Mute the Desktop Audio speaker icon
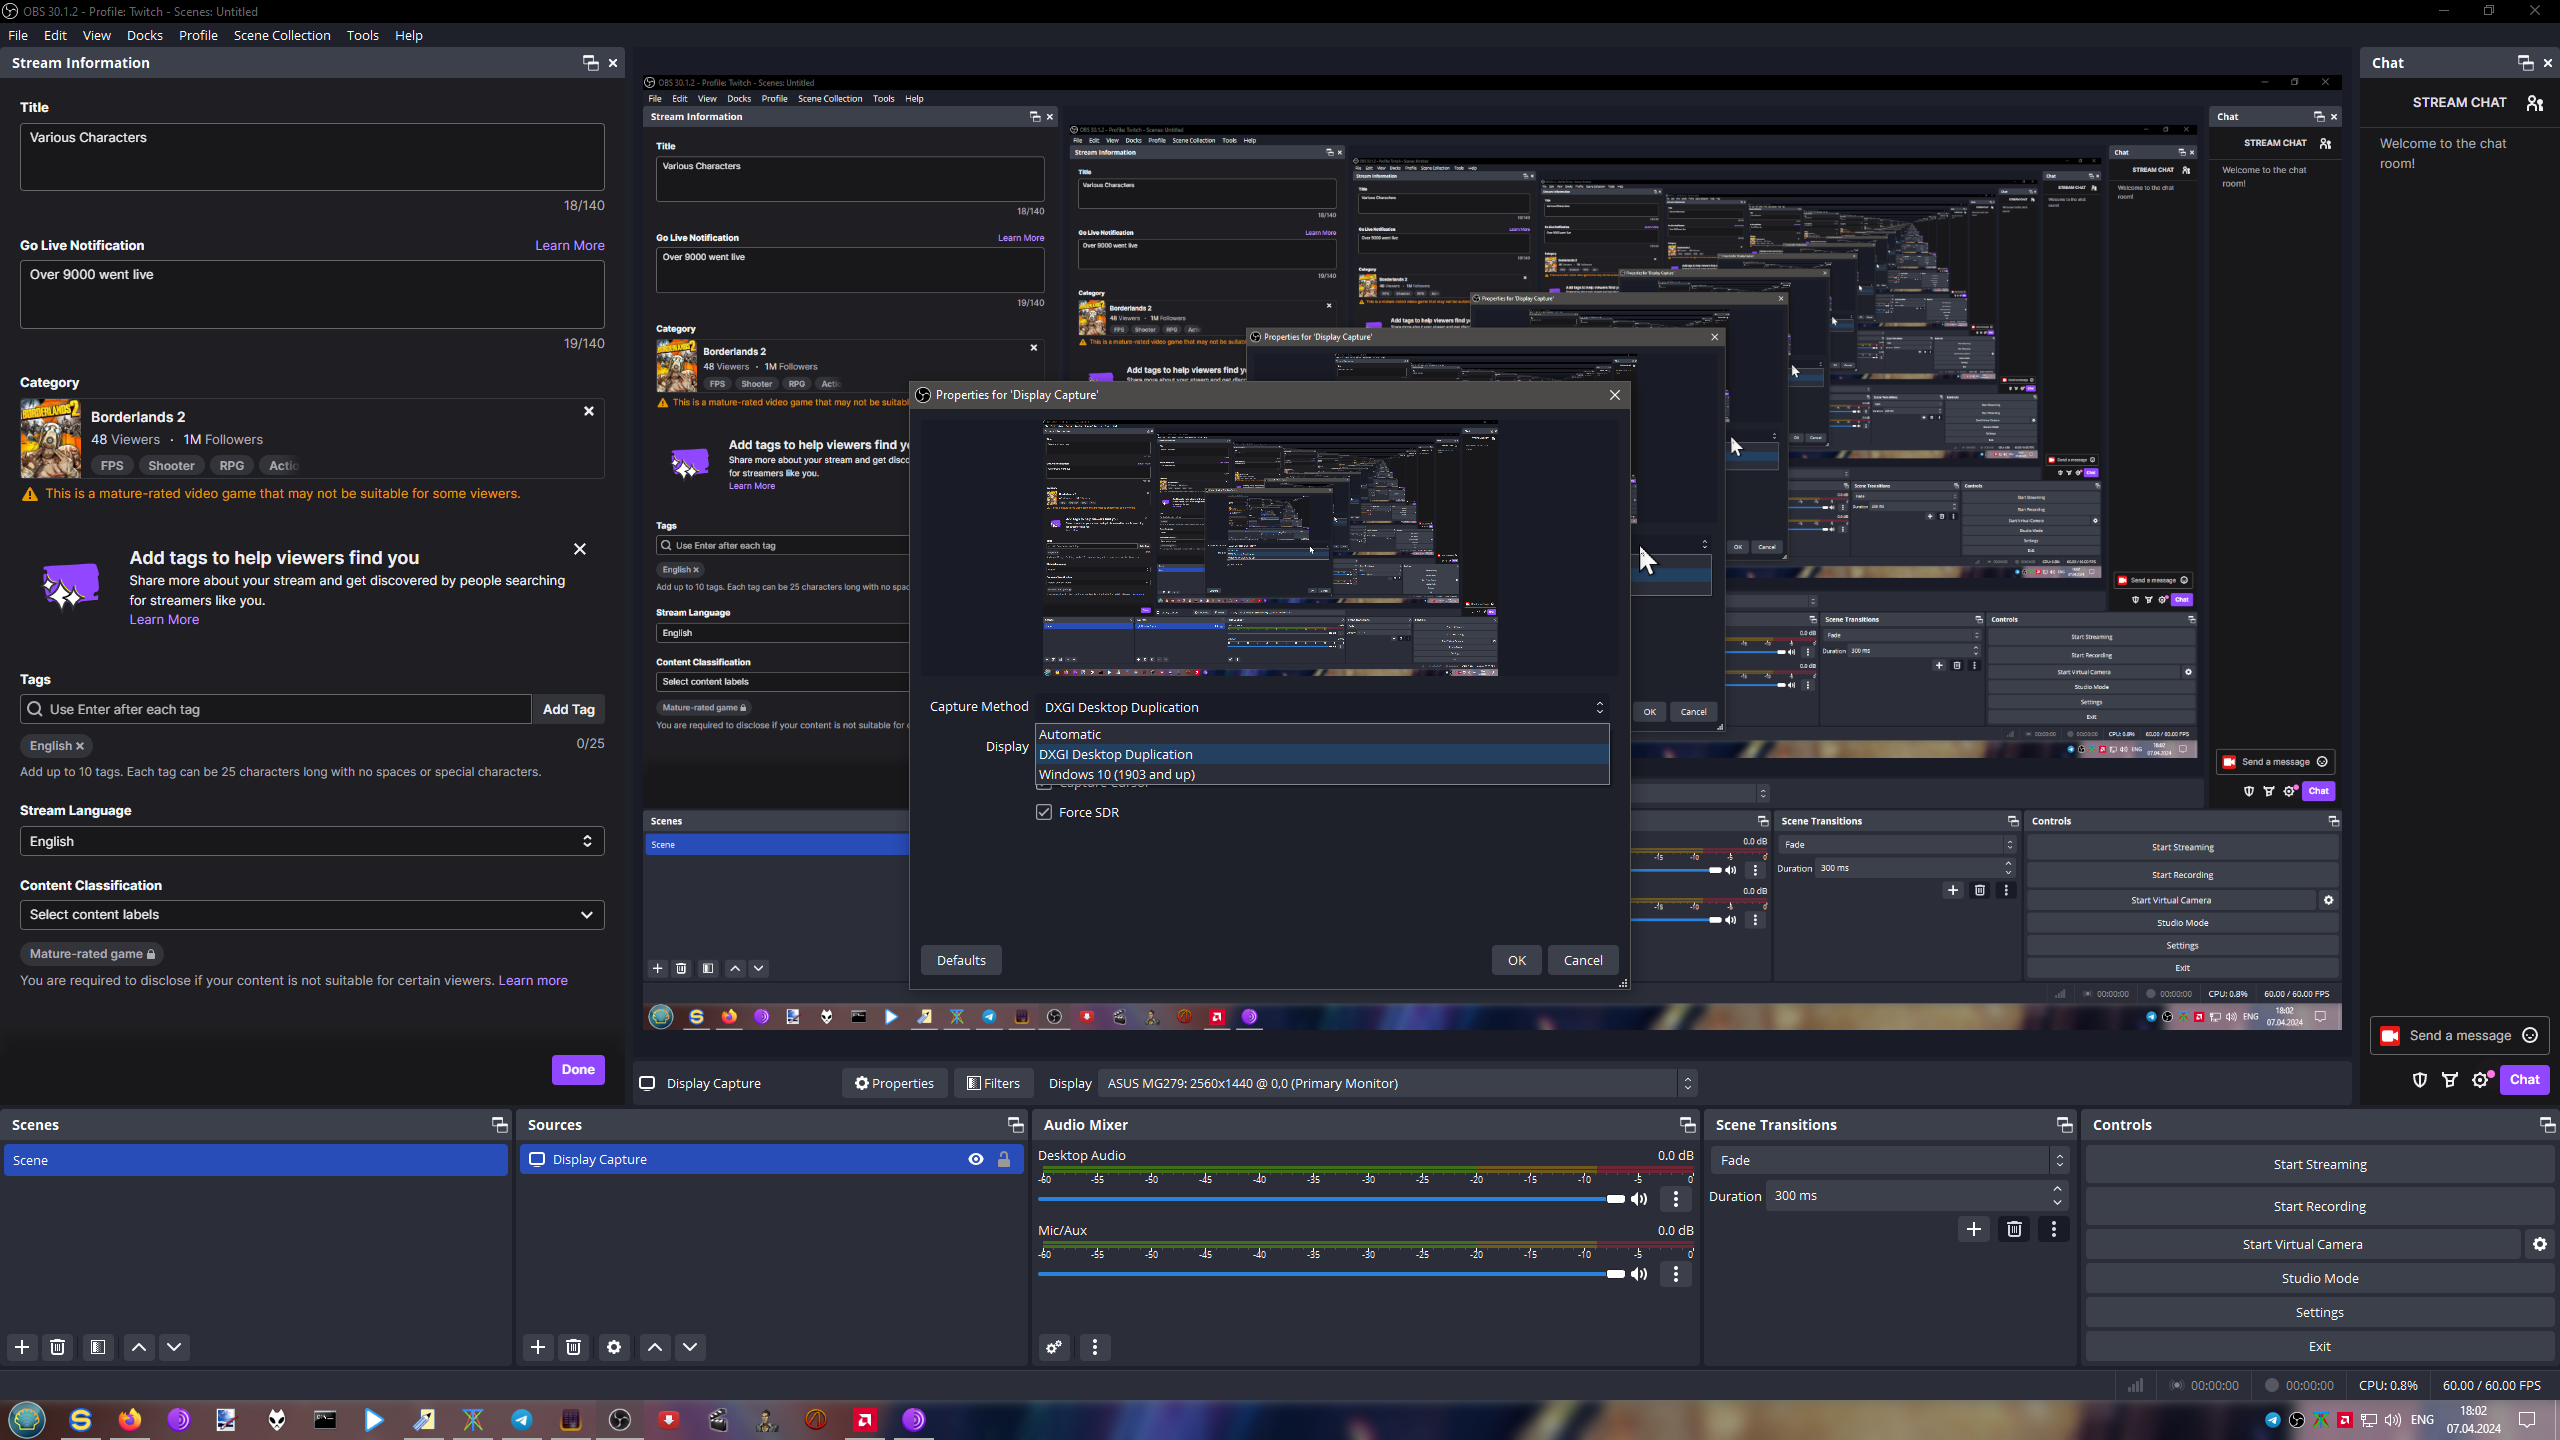 pyautogui.click(x=1639, y=1199)
